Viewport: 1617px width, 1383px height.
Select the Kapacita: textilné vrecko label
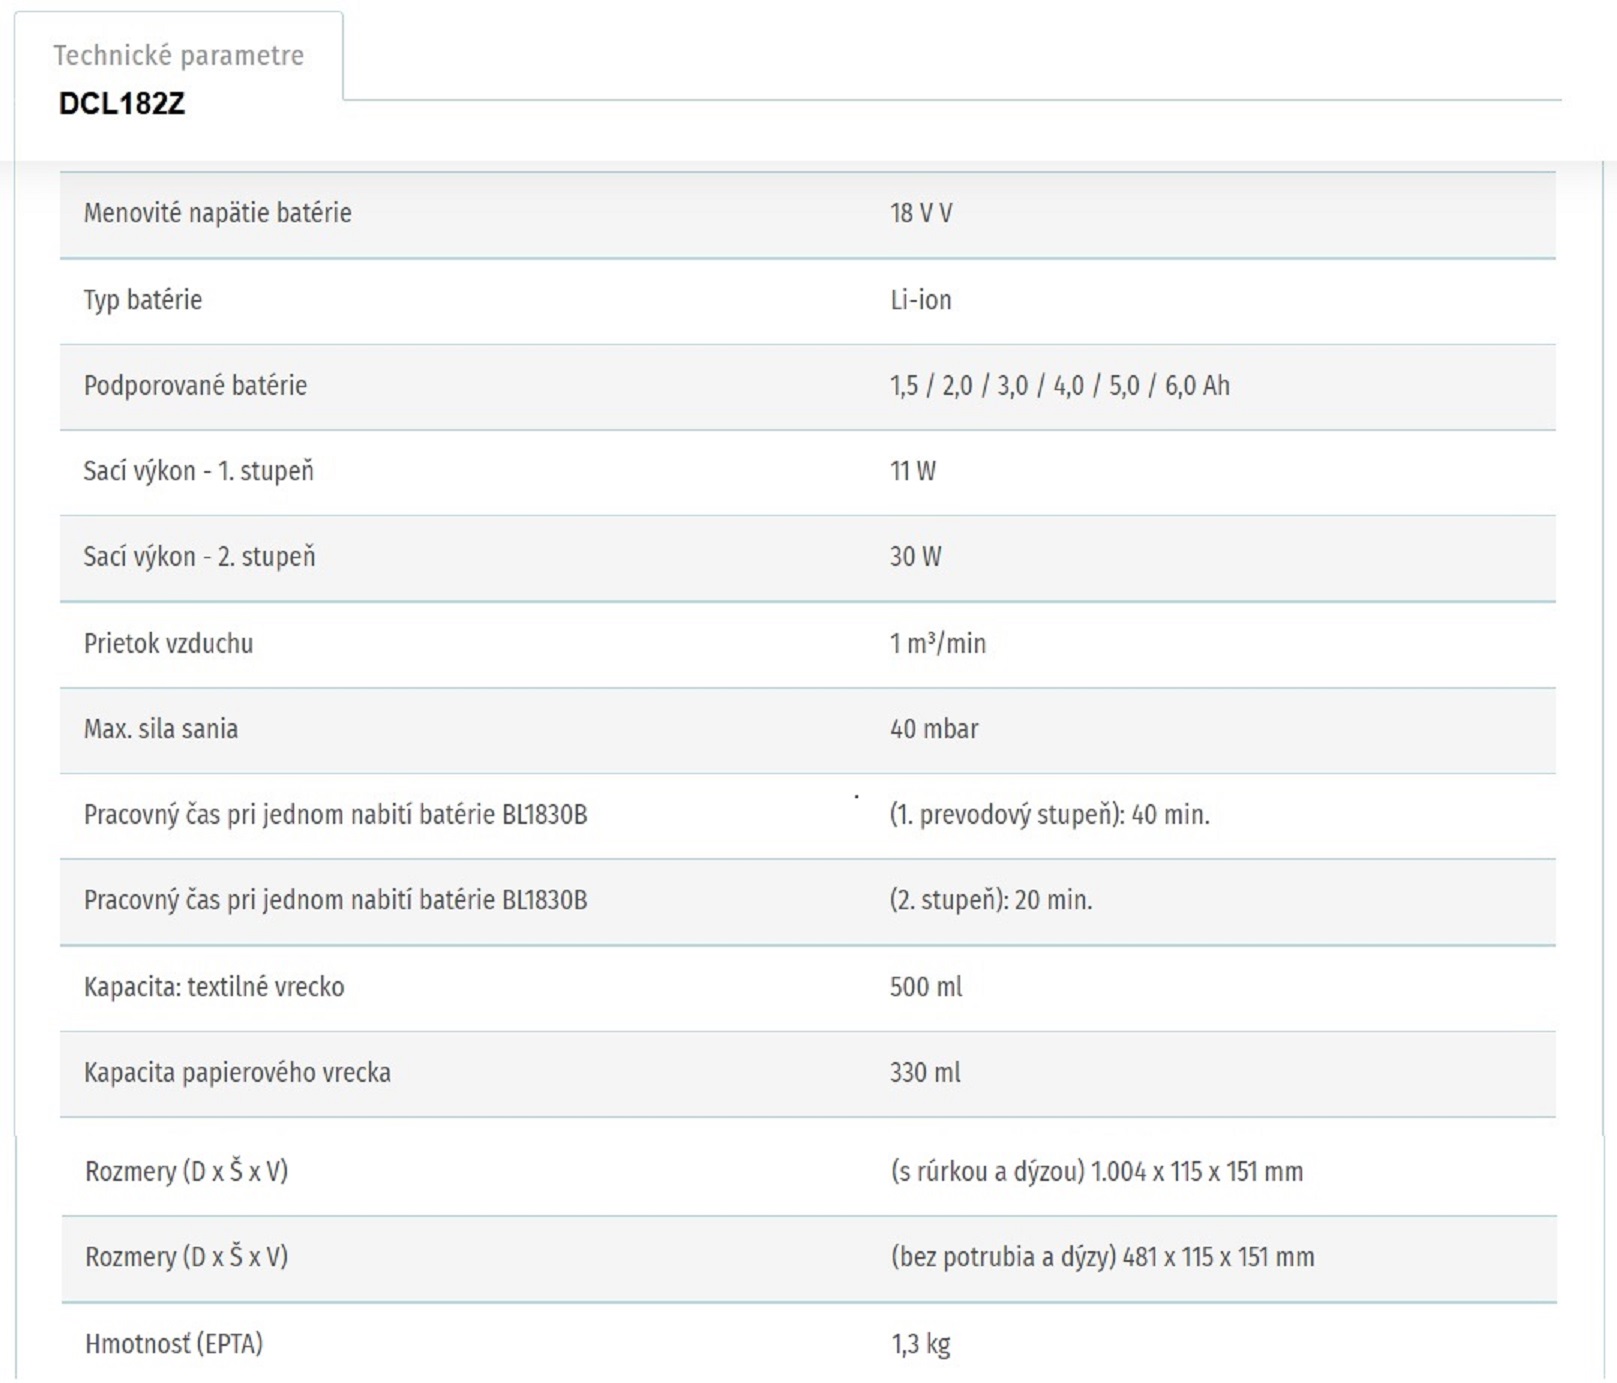point(213,987)
